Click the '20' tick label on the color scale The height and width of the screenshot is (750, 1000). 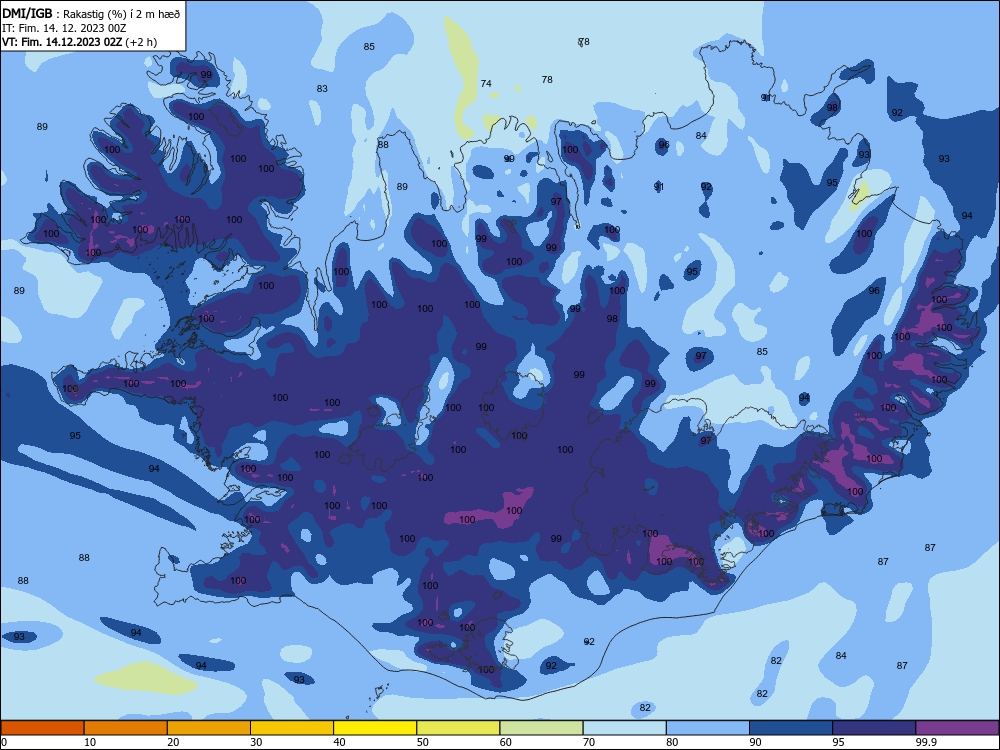click(x=173, y=742)
